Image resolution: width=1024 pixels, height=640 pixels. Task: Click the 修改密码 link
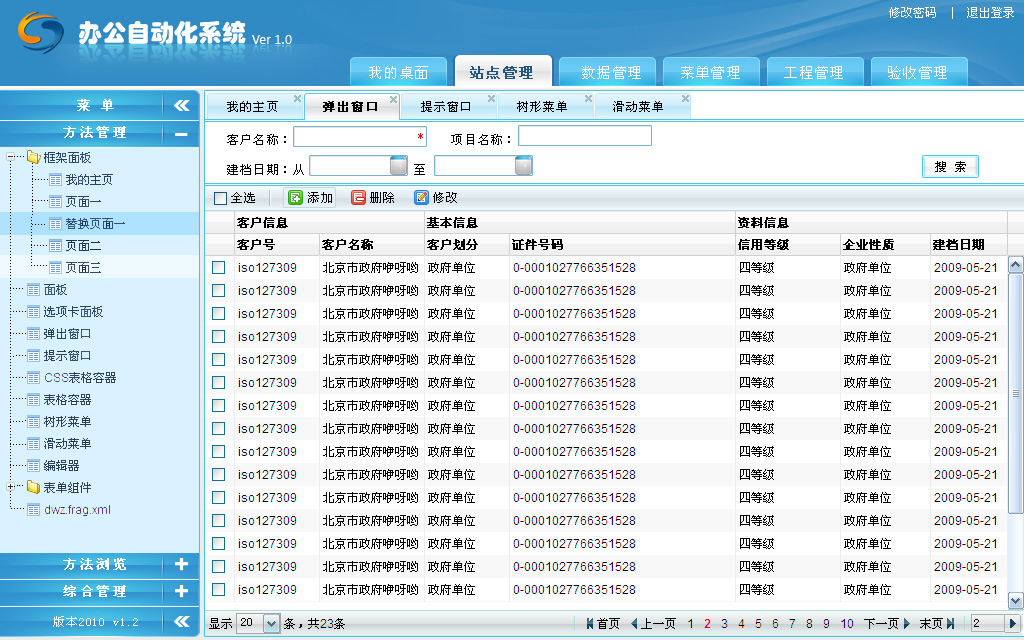(912, 12)
